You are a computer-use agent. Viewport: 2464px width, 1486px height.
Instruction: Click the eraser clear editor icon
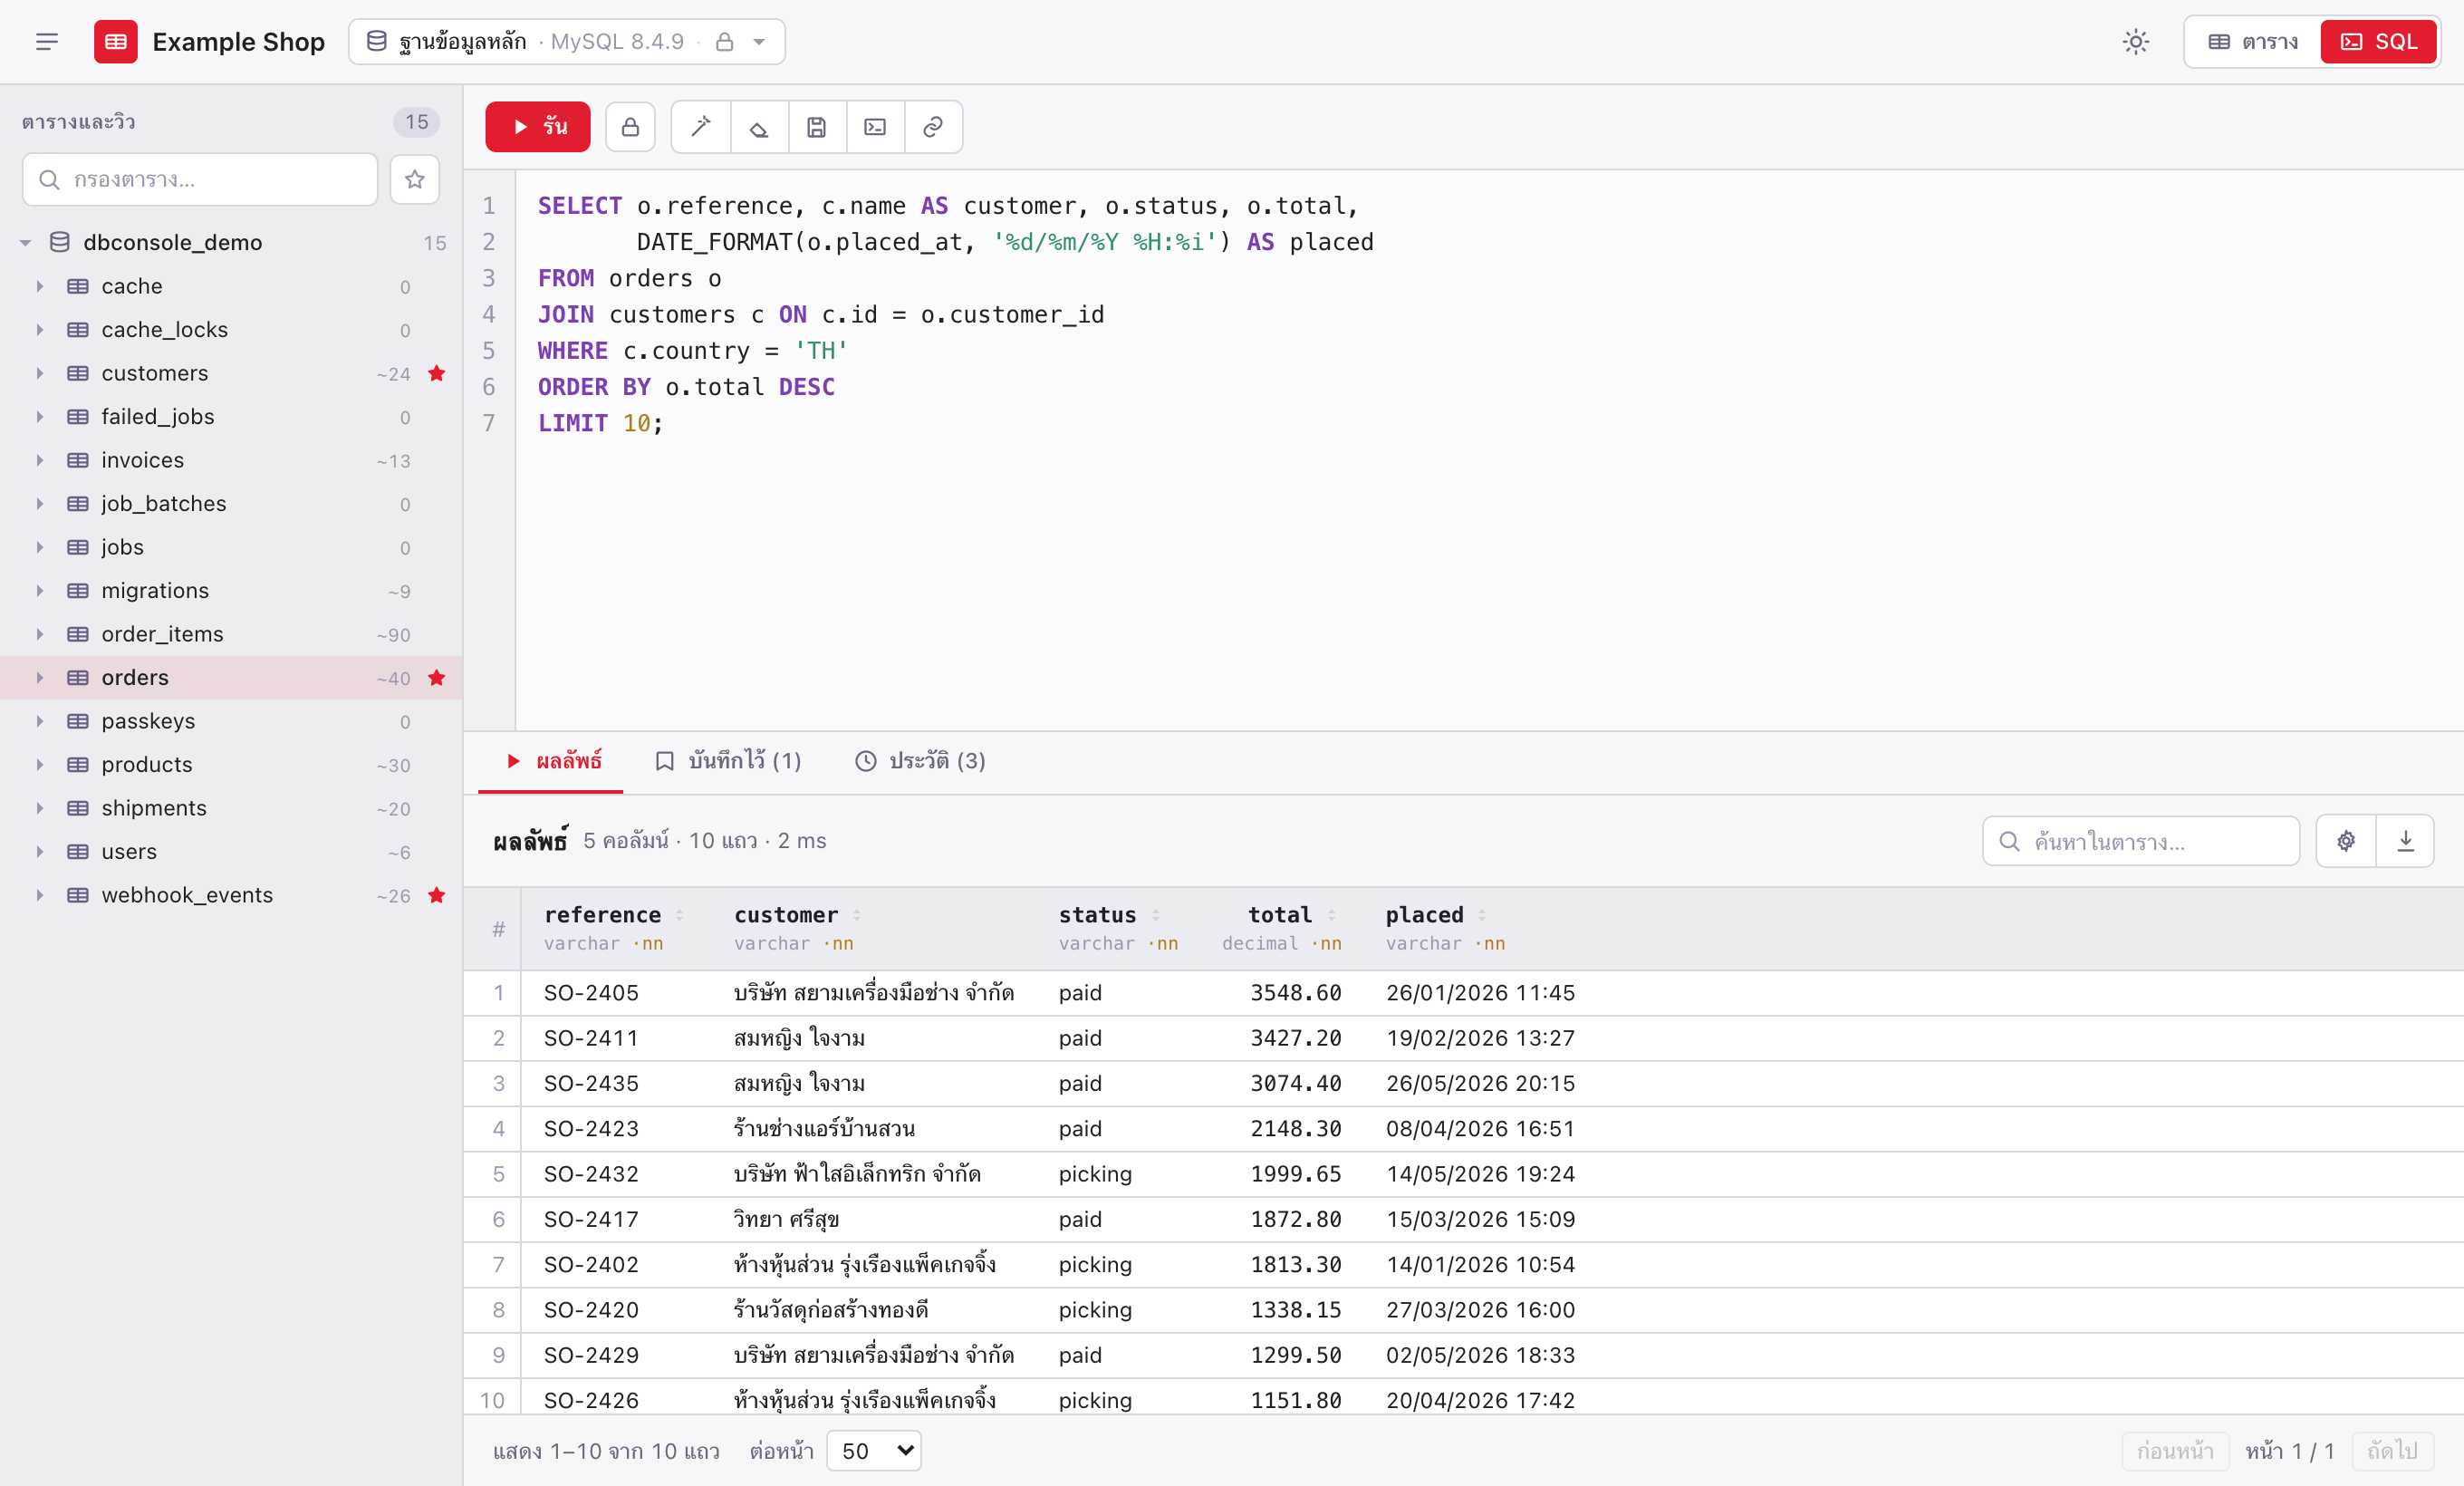pyautogui.click(x=759, y=127)
